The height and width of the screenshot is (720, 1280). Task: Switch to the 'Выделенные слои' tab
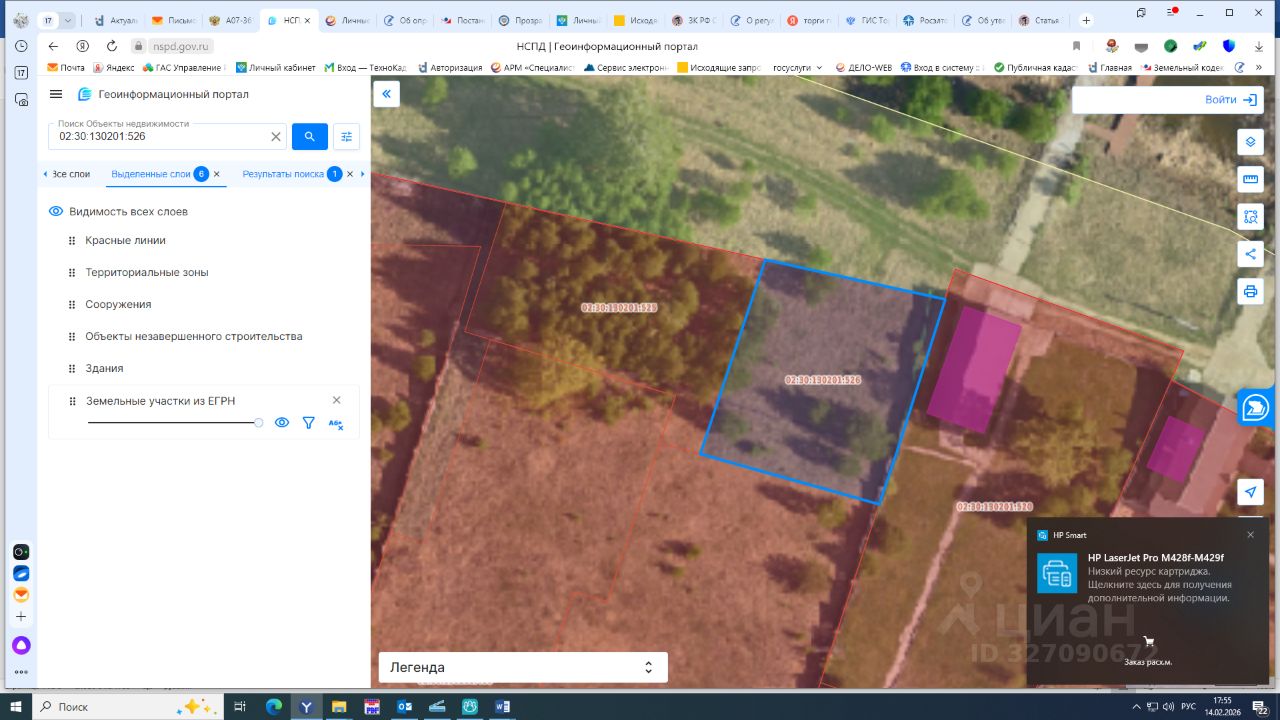(x=150, y=174)
